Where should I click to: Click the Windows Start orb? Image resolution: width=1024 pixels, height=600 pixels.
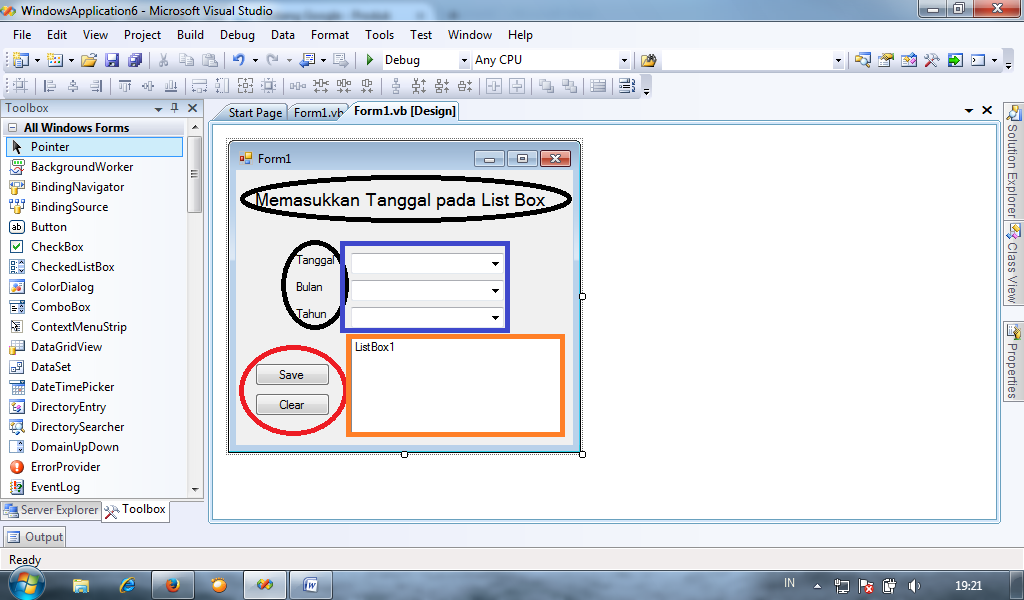click(x=27, y=584)
